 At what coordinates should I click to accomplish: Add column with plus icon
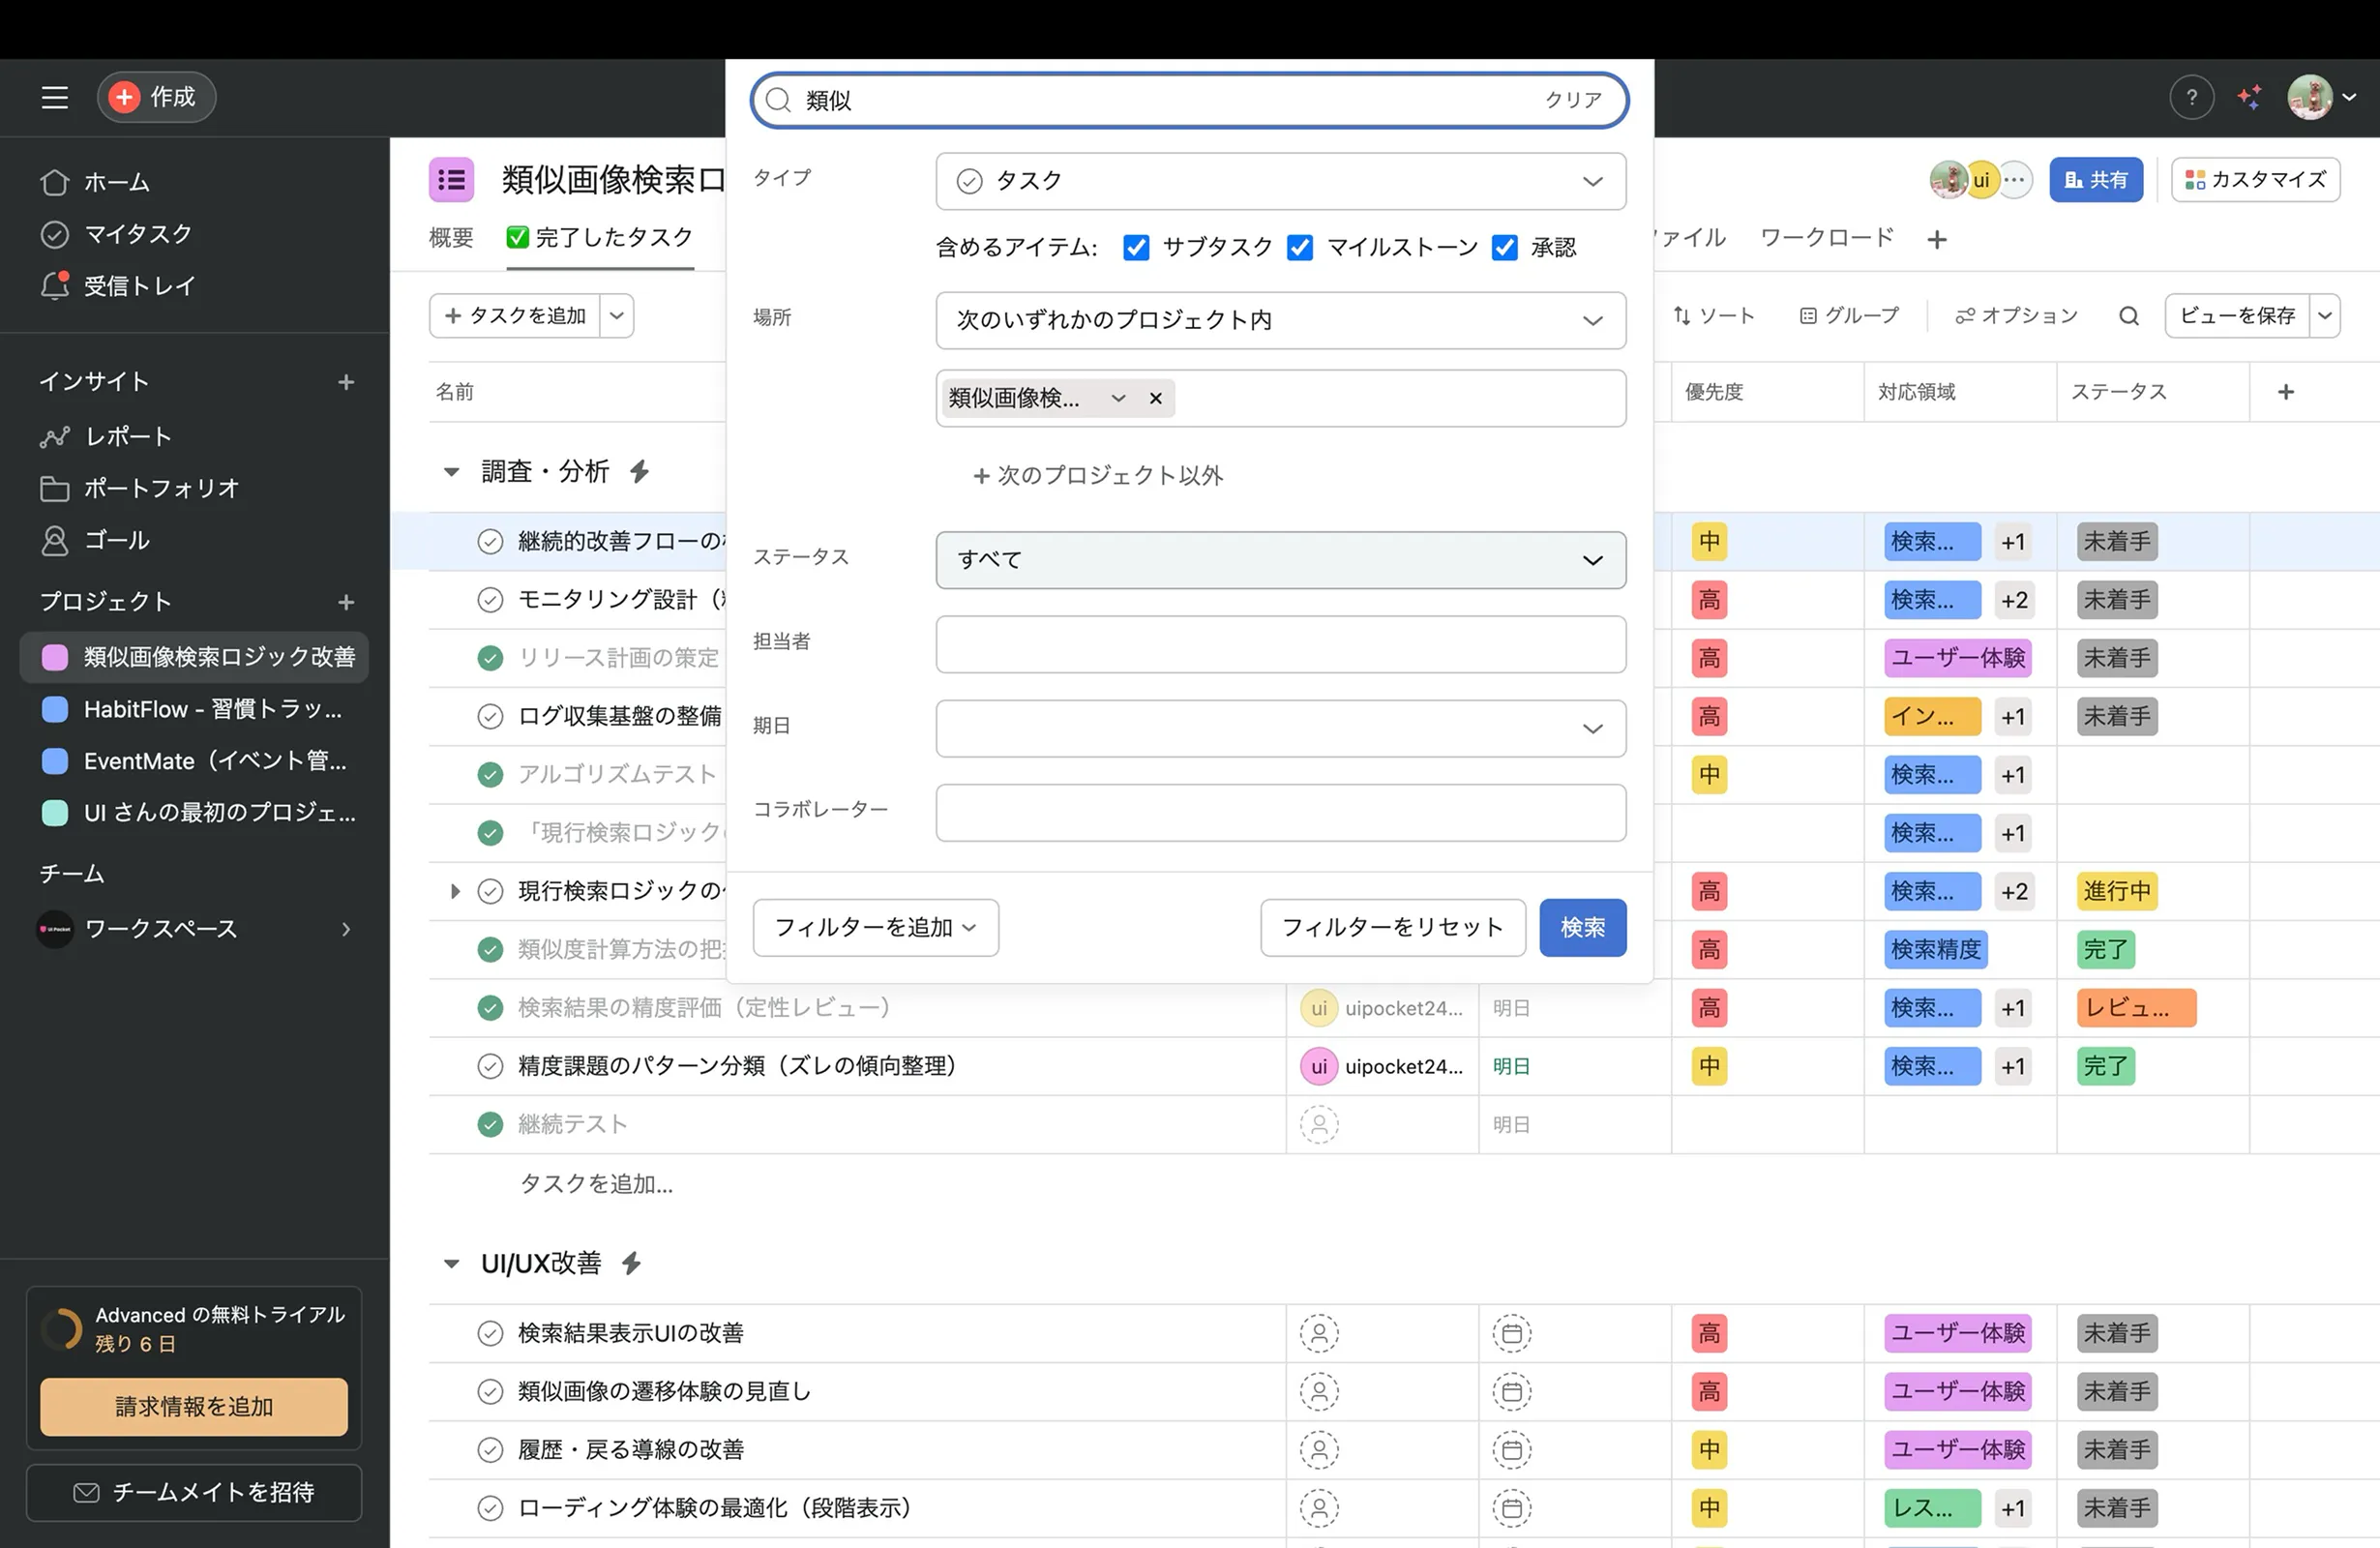point(2285,392)
